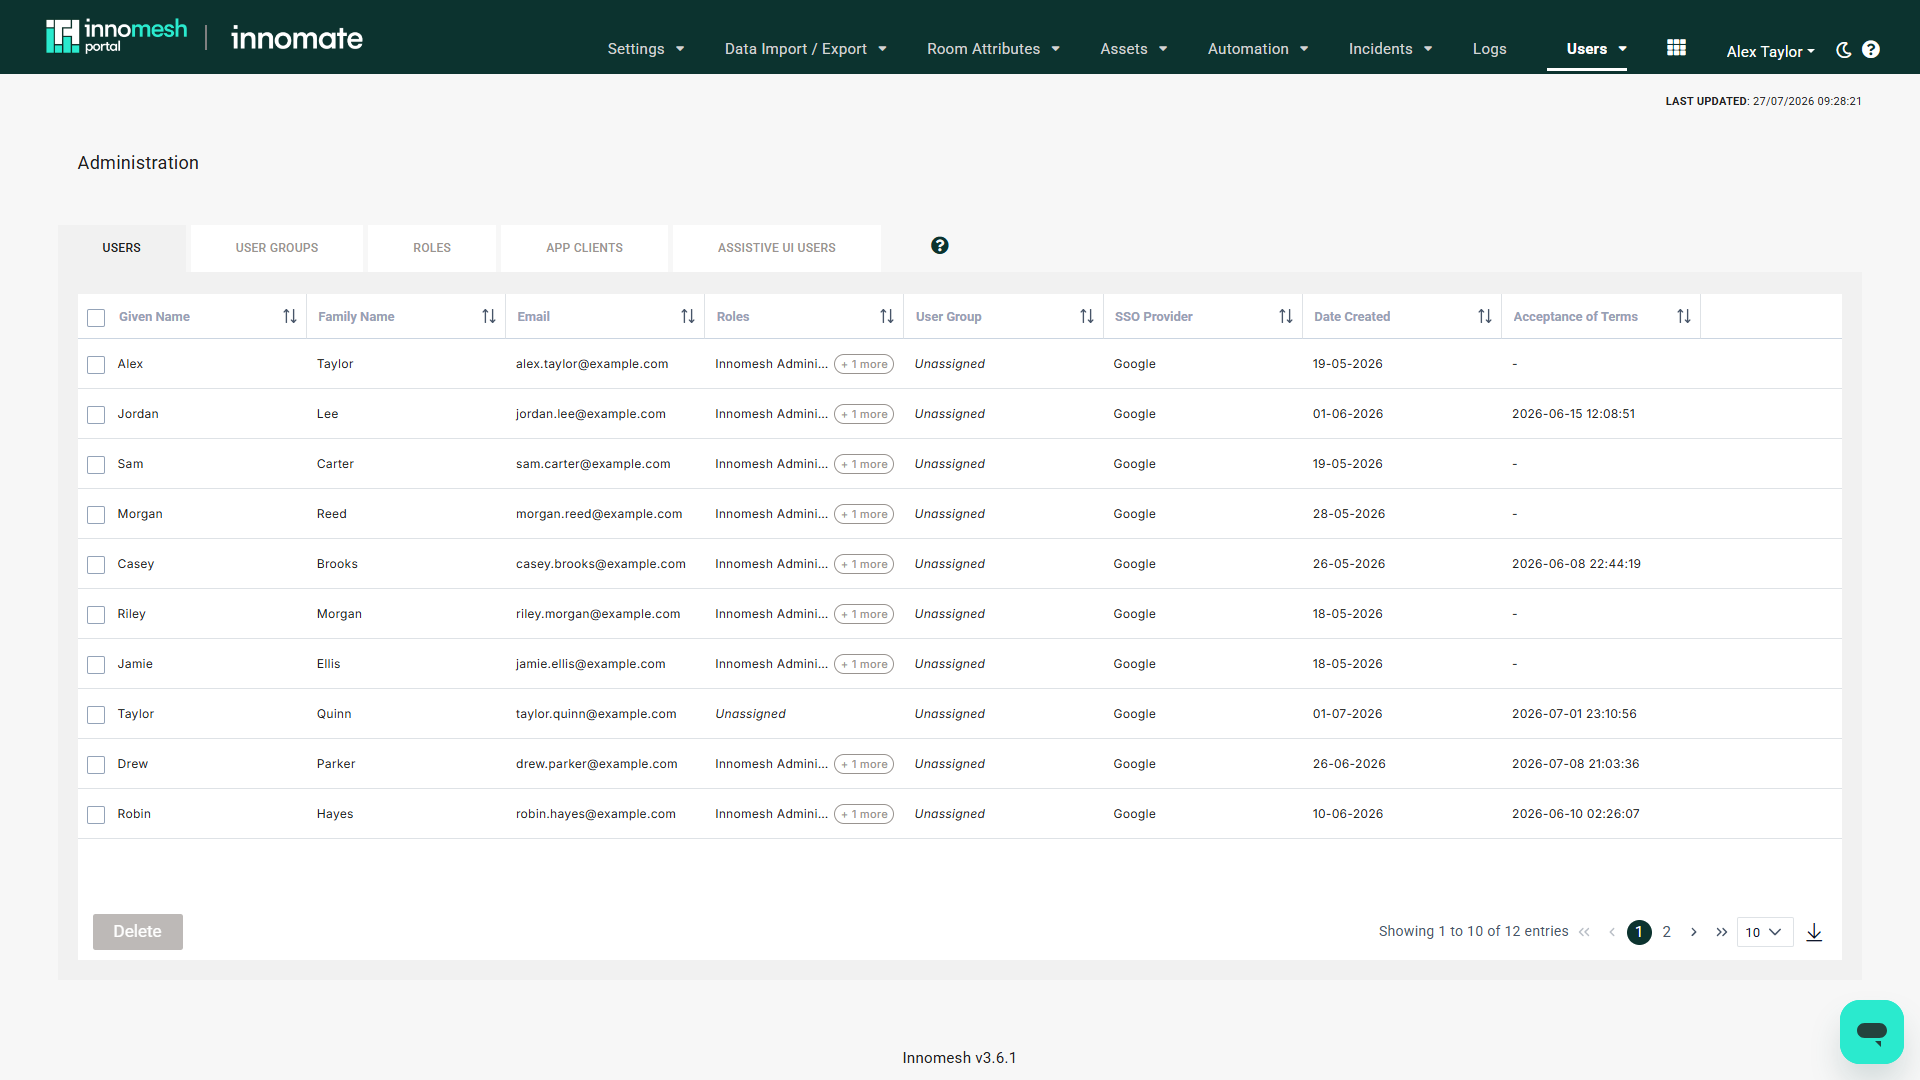Sort by Email column arrows
This screenshot has width=1920, height=1080.
click(688, 317)
